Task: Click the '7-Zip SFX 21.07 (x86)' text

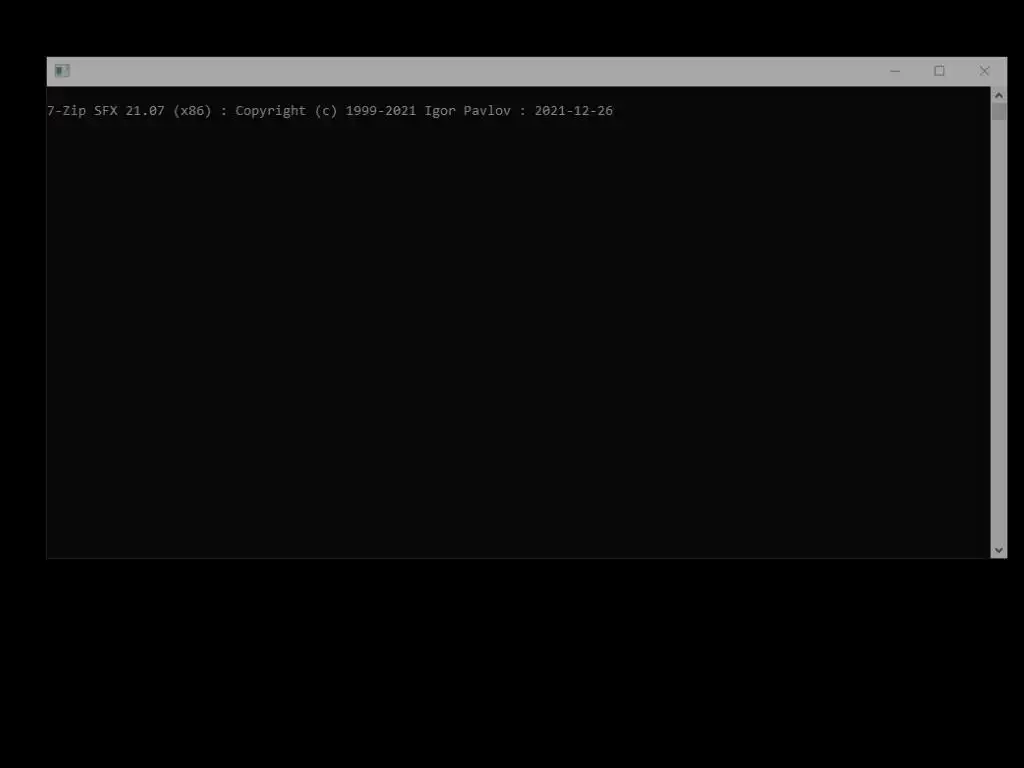Action: 129,111
